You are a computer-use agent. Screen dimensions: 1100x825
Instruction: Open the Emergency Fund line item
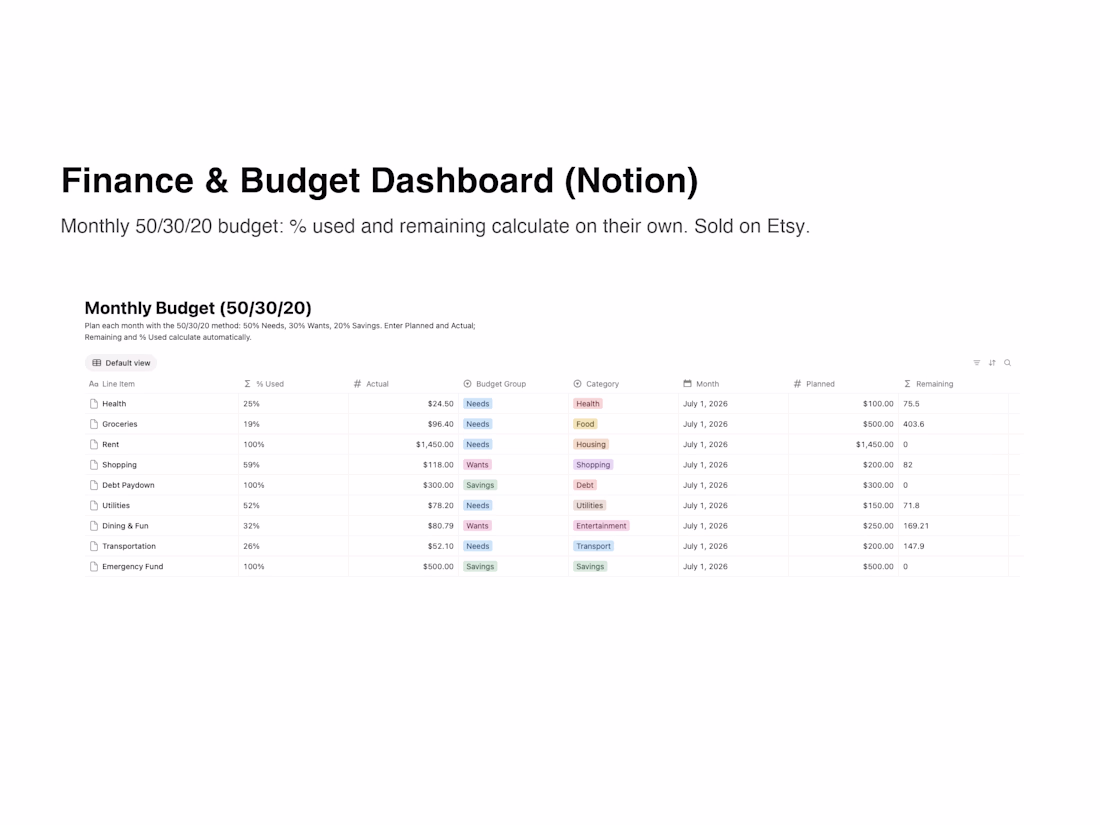point(133,567)
